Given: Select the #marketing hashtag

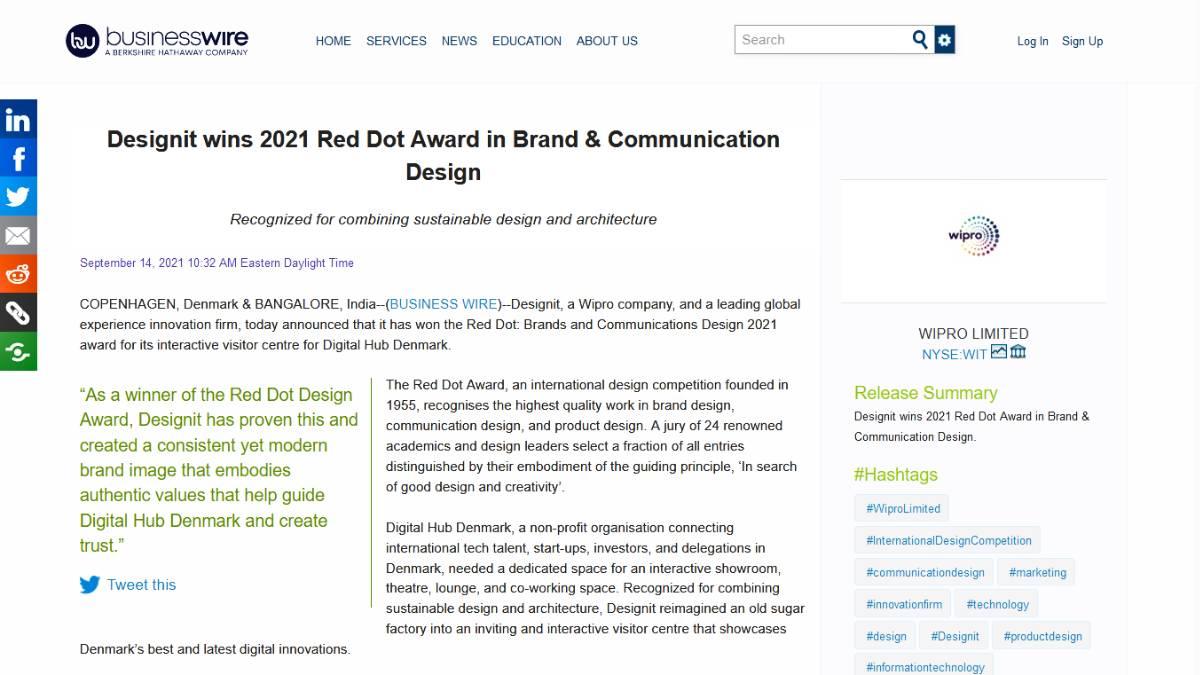Looking at the screenshot, I should (x=1037, y=572).
